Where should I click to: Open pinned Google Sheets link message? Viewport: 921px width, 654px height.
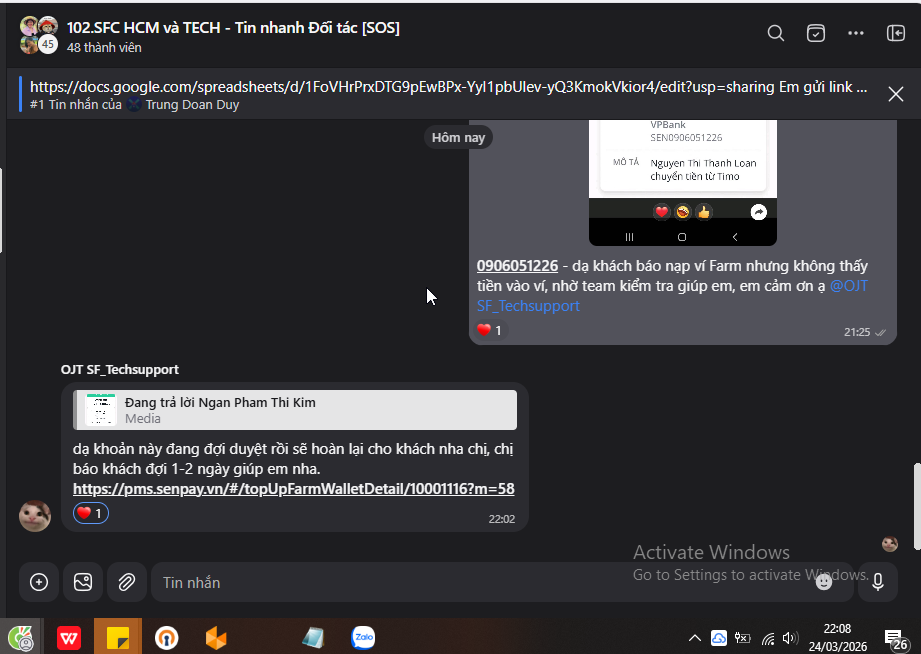(x=448, y=88)
